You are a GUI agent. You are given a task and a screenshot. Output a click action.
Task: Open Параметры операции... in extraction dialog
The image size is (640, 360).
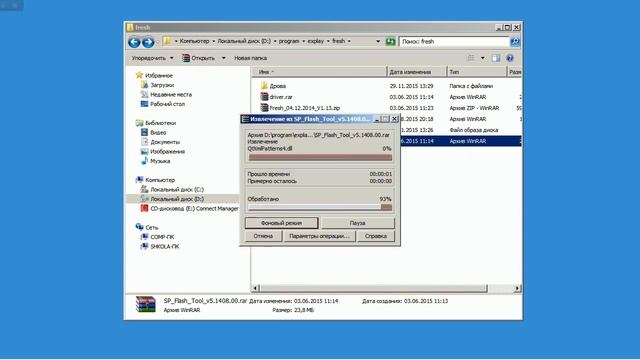[320, 236]
